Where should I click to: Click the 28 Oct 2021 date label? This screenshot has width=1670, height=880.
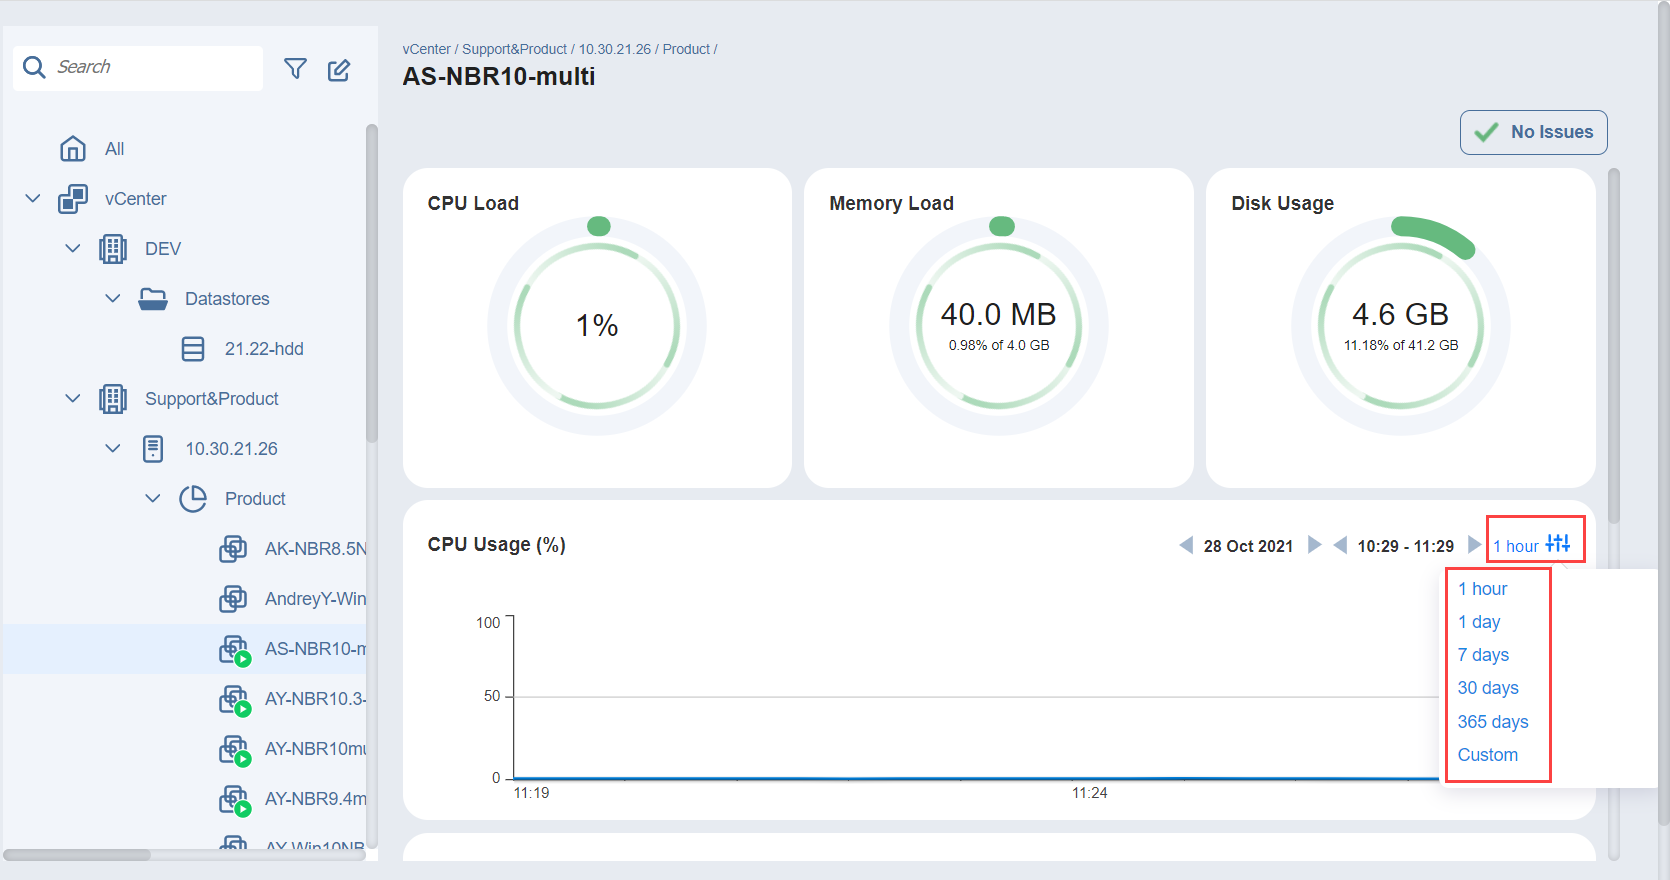coord(1248,546)
